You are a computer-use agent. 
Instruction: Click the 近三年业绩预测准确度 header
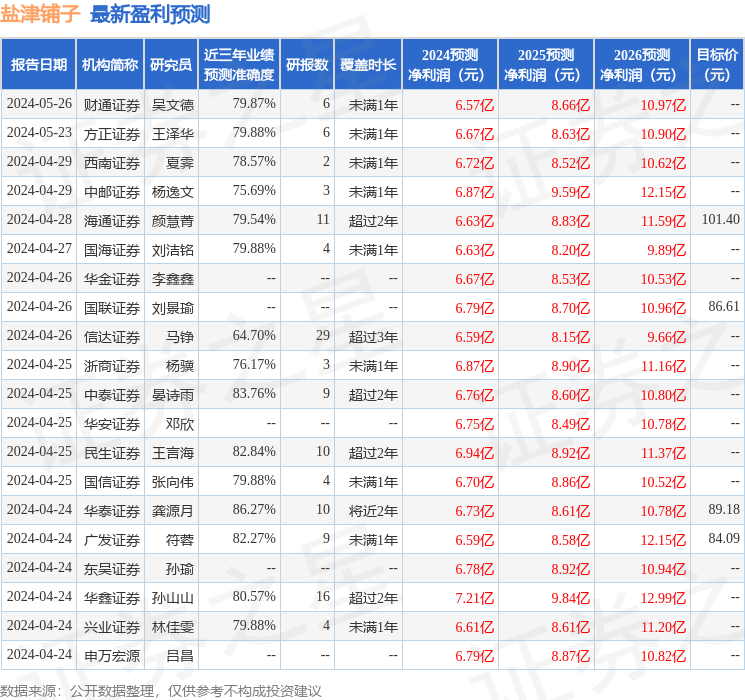click(239, 64)
